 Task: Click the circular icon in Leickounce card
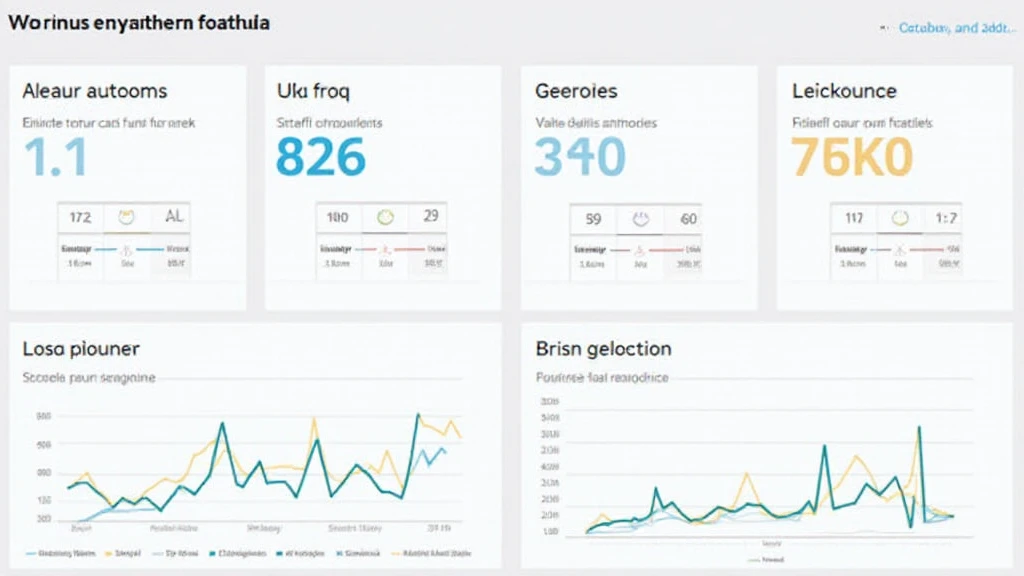[900, 217]
